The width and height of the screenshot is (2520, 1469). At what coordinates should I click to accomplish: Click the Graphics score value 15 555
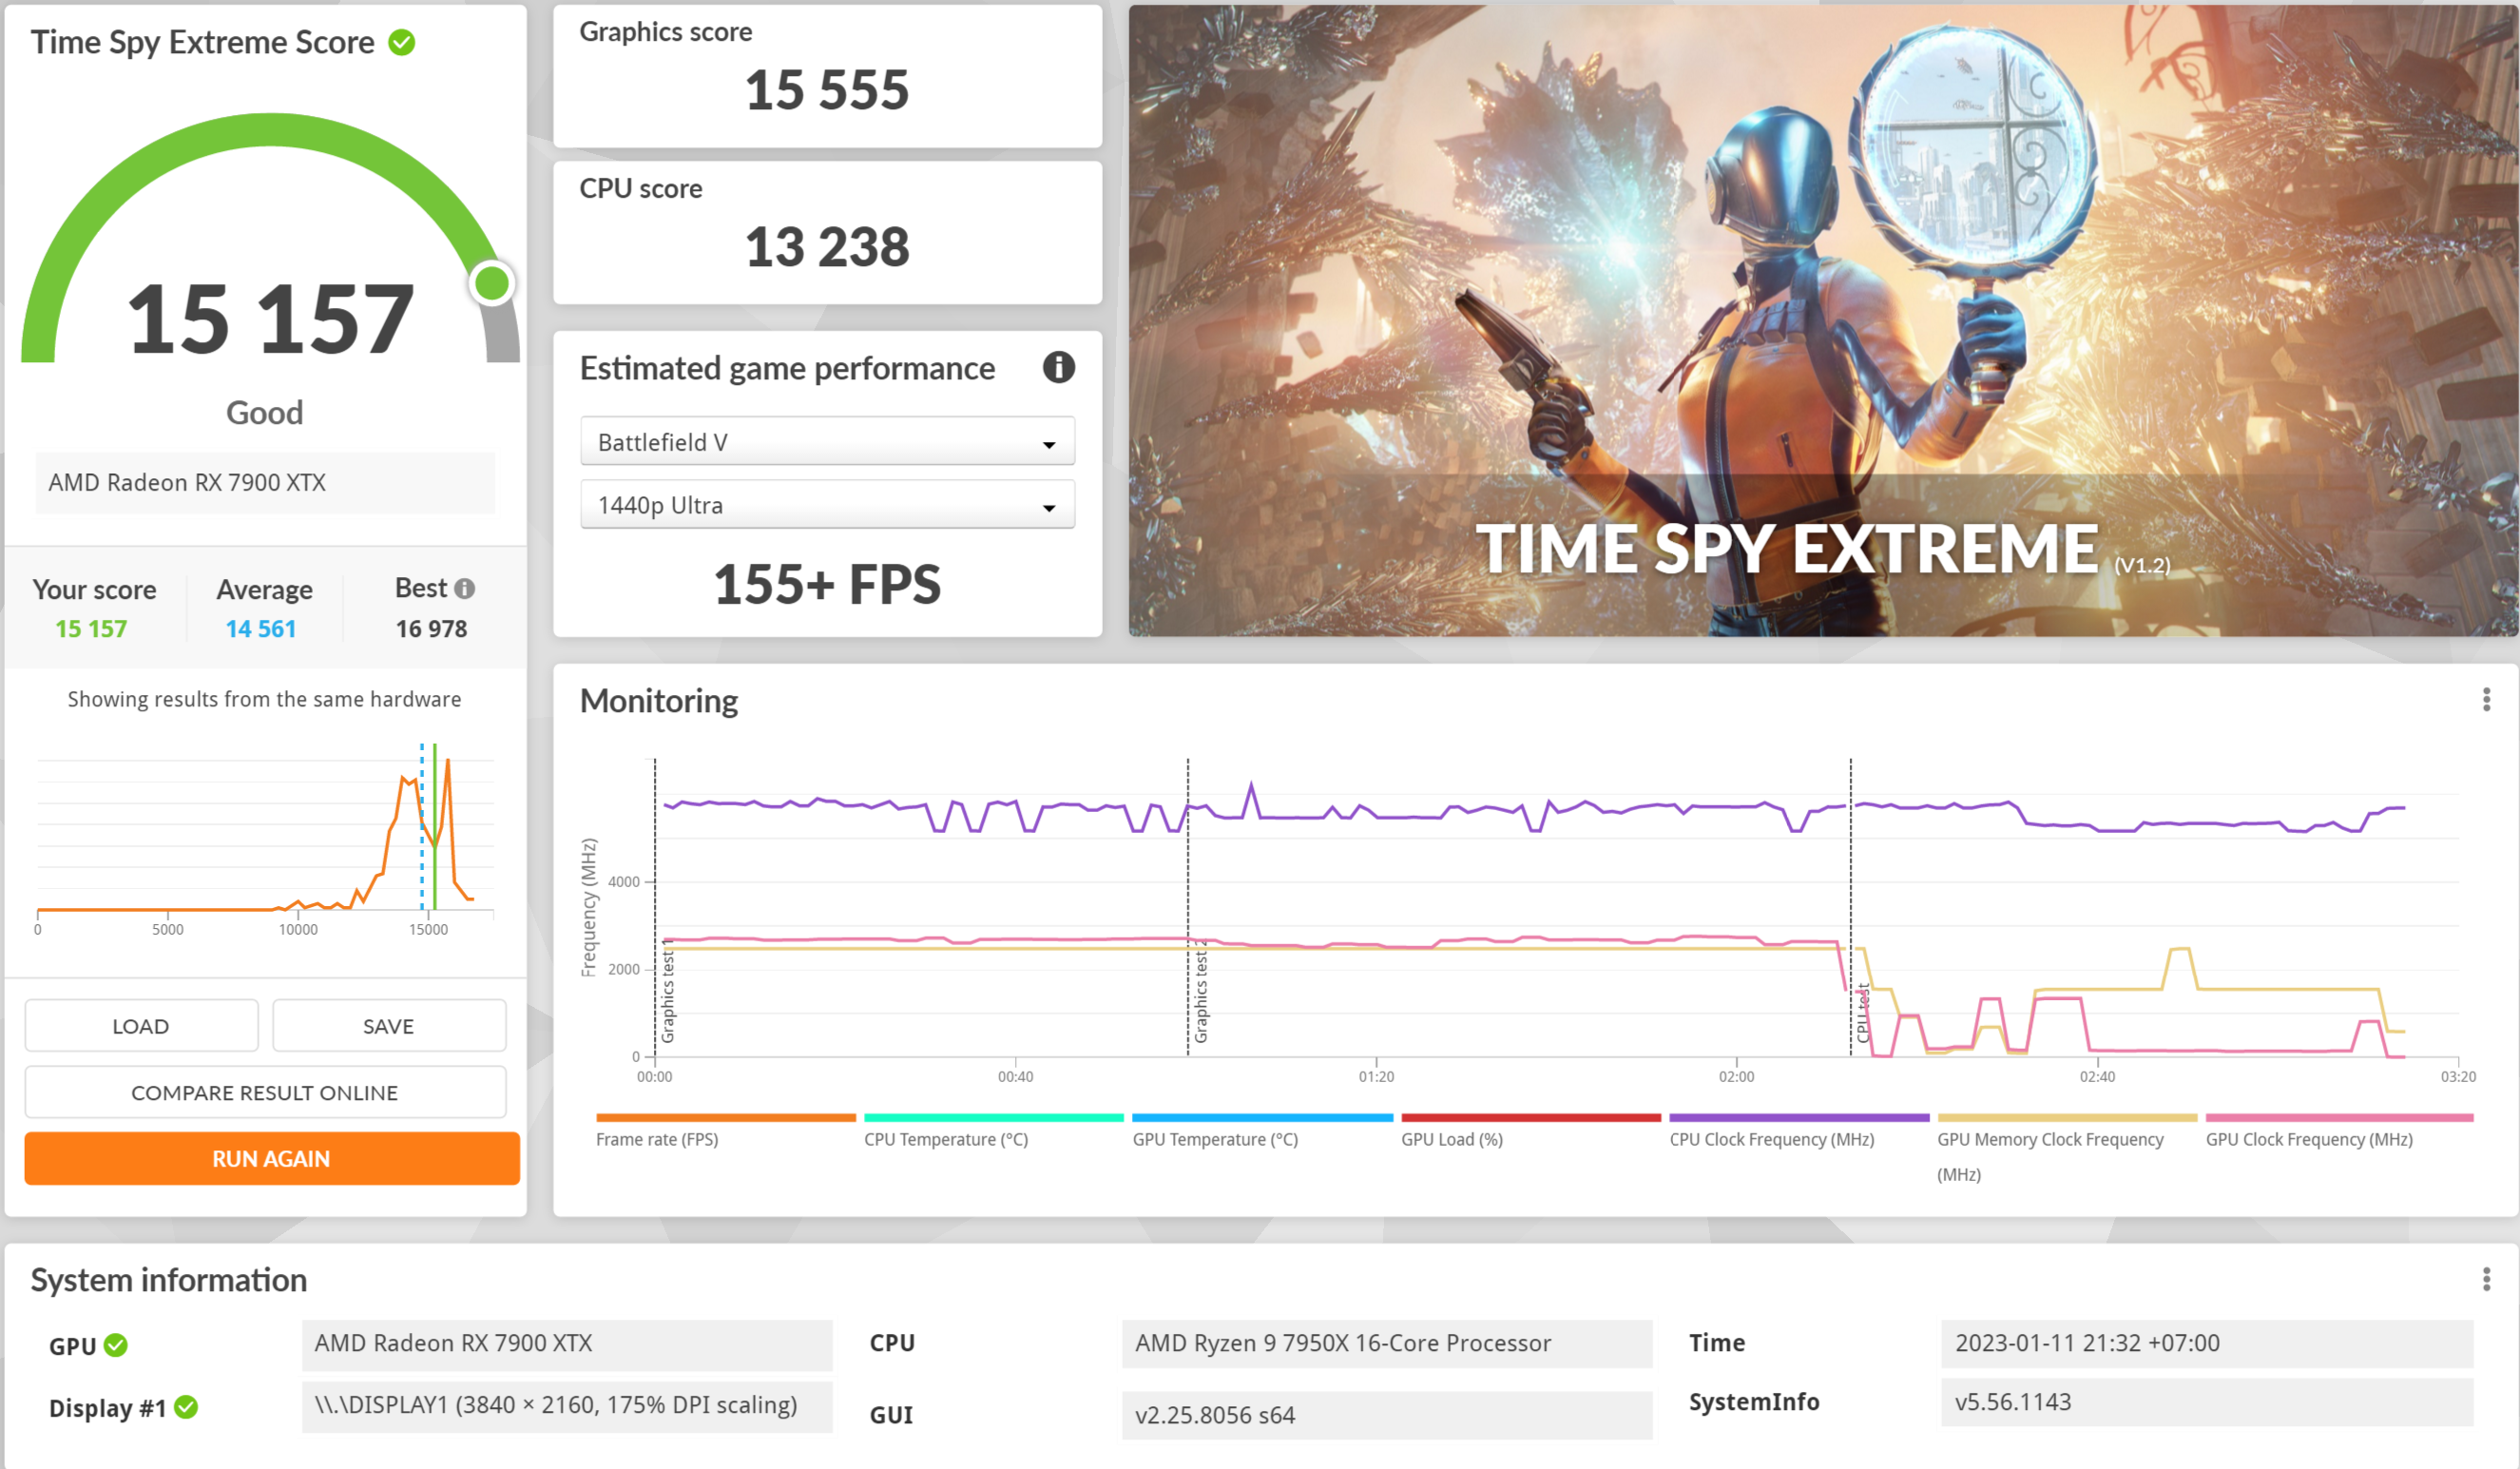[827, 91]
